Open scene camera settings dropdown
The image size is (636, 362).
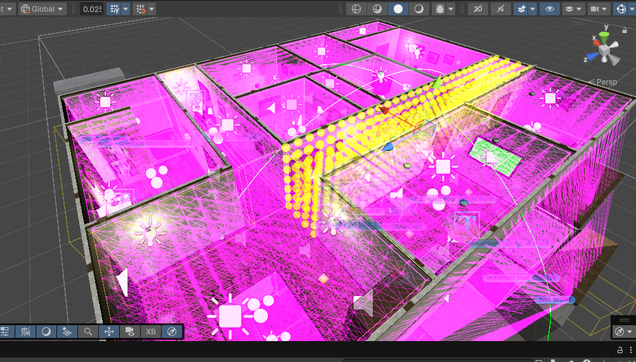click(x=599, y=9)
